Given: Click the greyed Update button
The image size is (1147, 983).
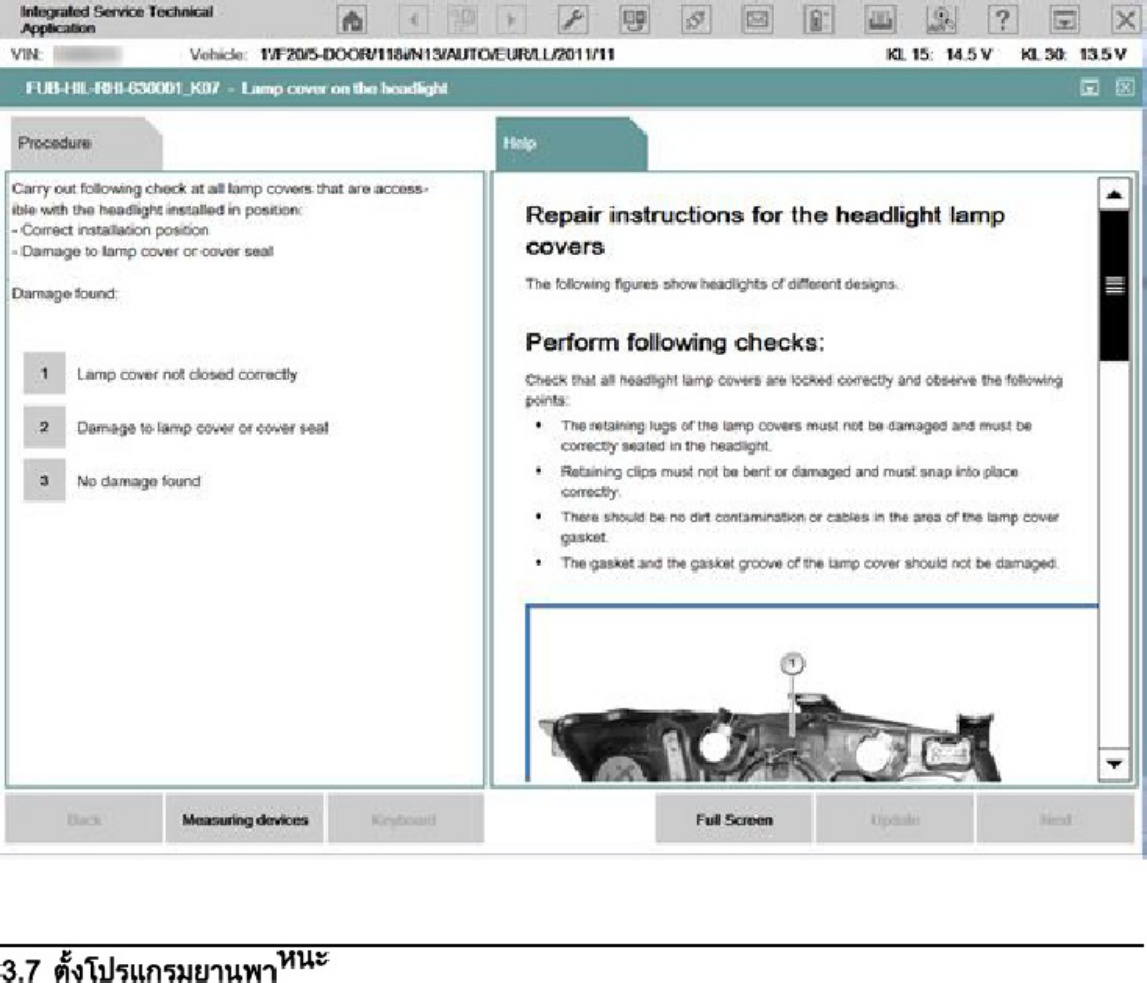Looking at the screenshot, I should coord(895,820).
